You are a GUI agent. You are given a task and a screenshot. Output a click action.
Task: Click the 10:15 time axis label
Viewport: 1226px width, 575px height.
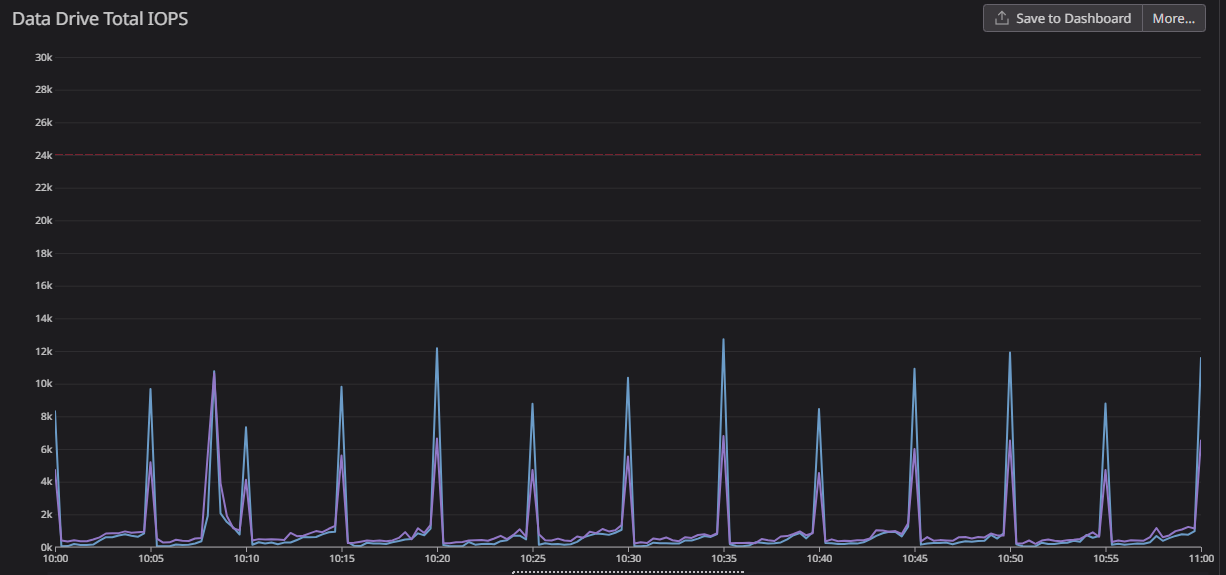(341, 558)
